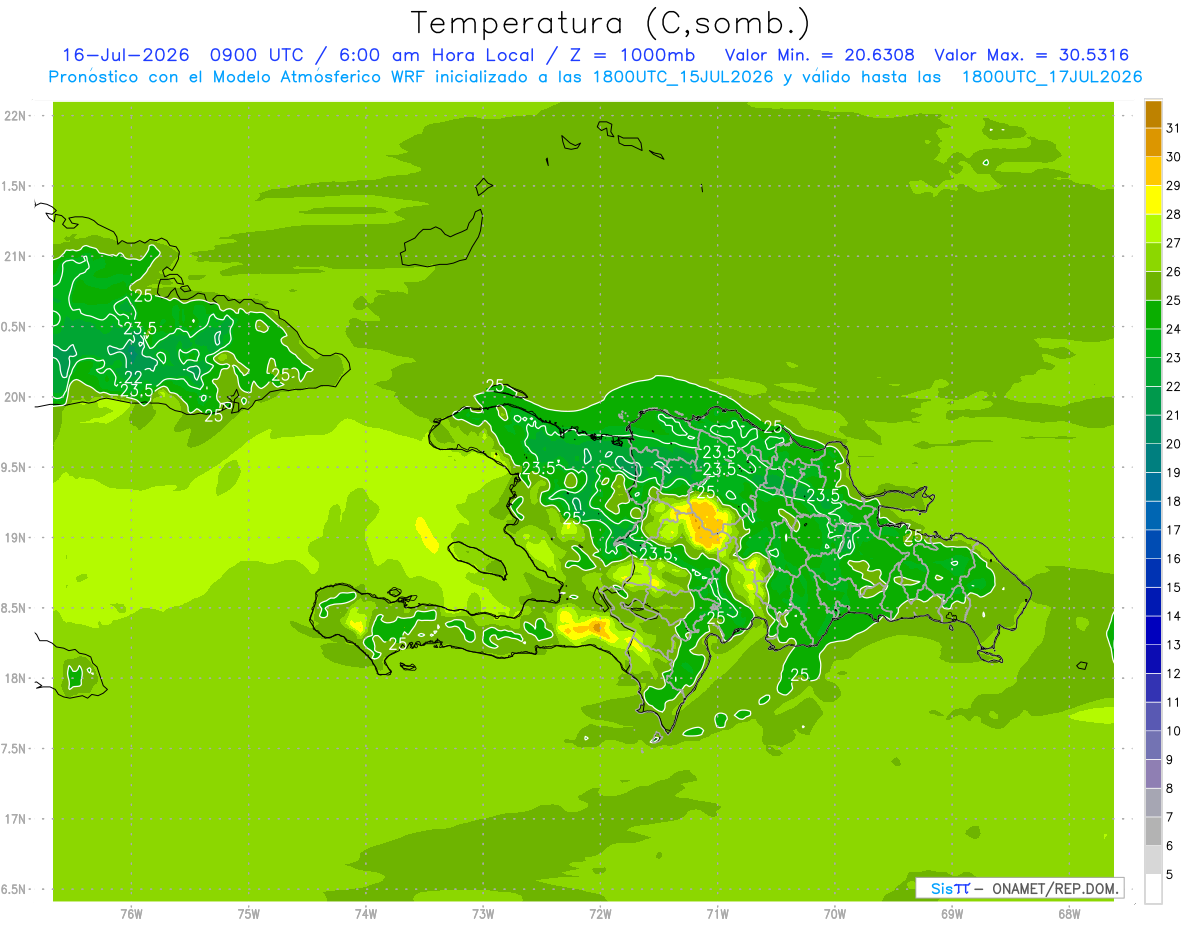Click the latitude label '22N'
Screen dimensions: 1200x927
click(16, 116)
